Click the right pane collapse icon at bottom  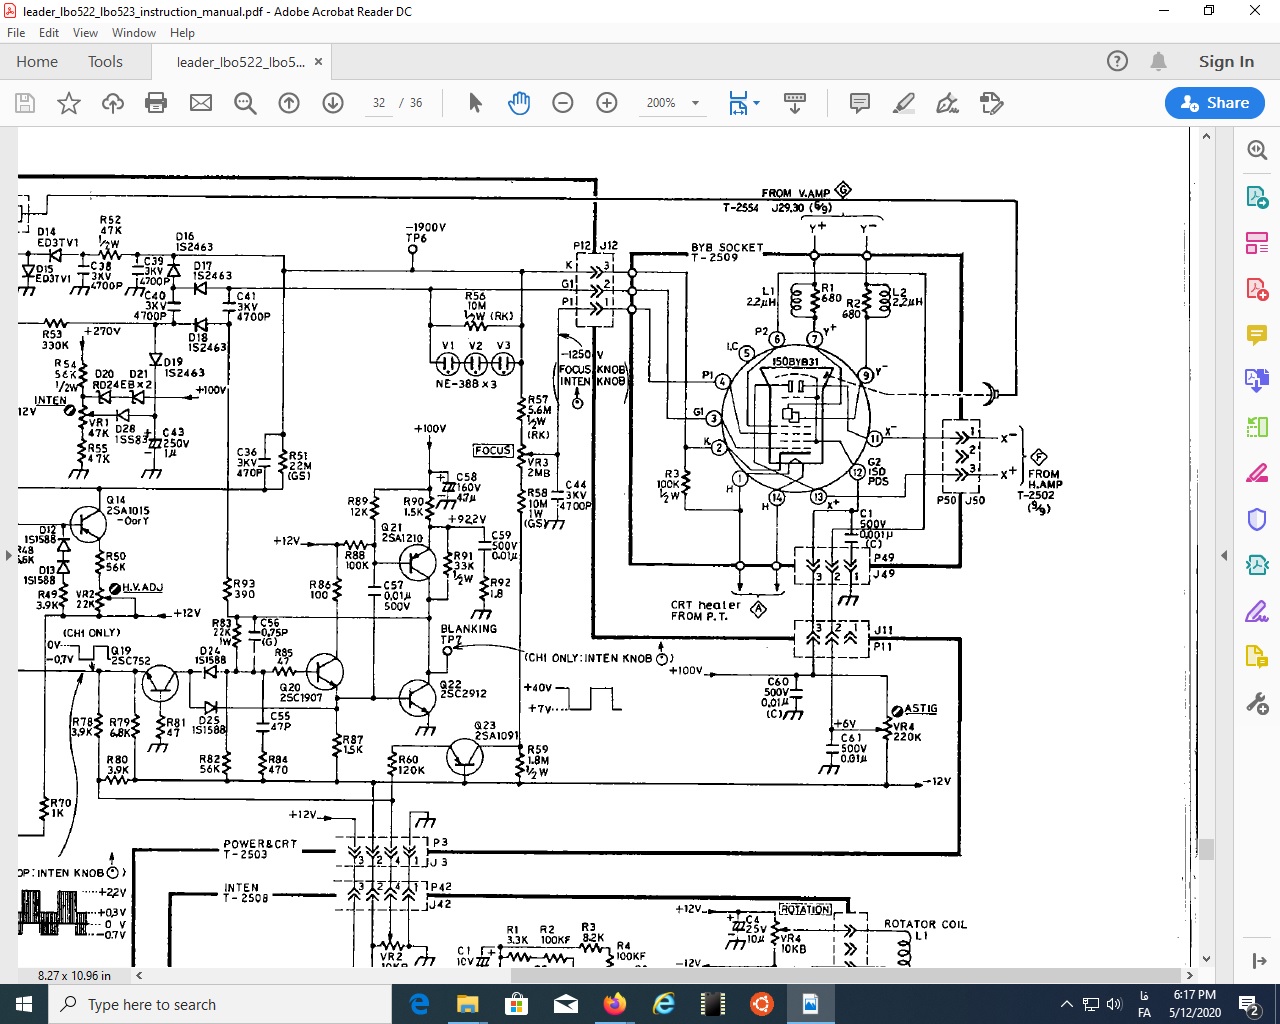1258,961
